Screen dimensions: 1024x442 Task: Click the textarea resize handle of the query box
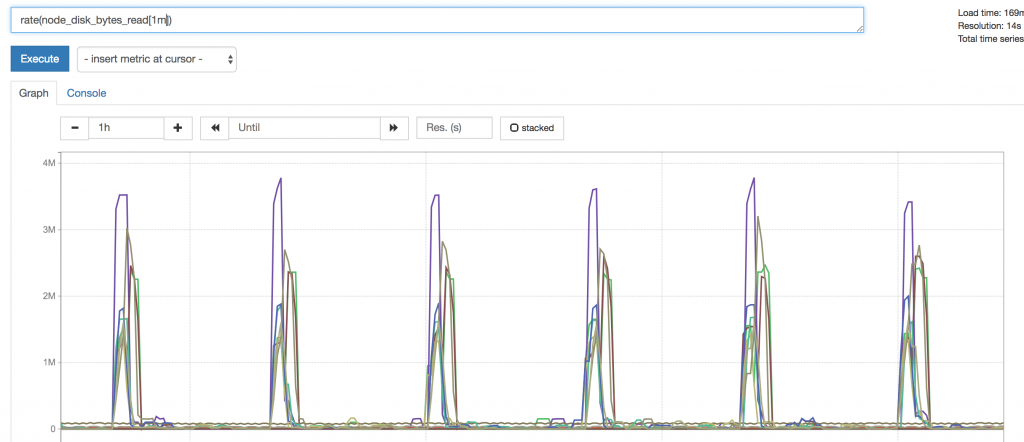tap(859, 28)
